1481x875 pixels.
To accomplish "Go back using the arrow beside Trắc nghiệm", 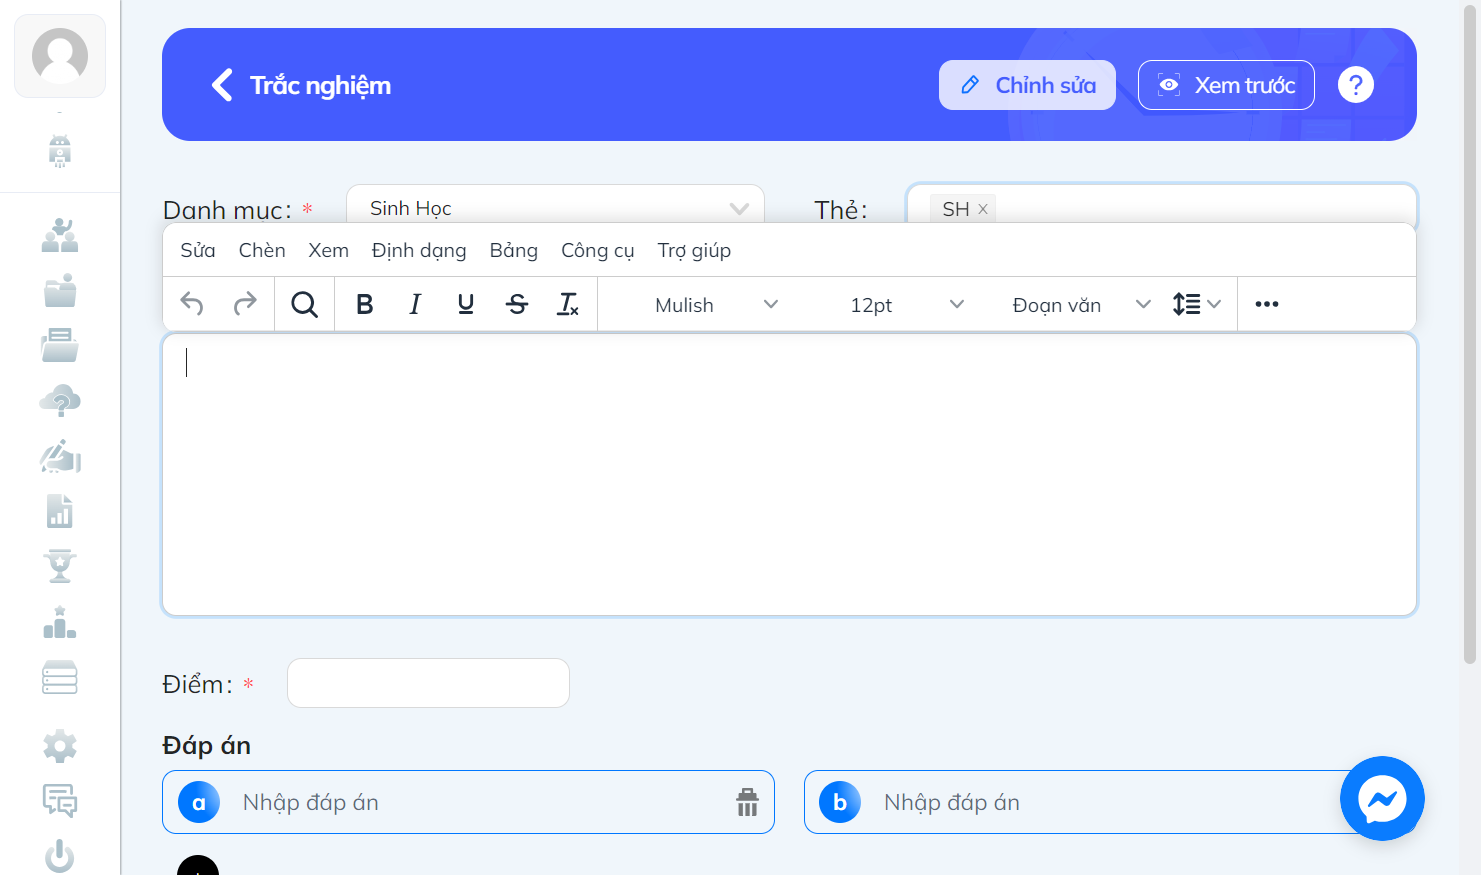I will point(222,85).
